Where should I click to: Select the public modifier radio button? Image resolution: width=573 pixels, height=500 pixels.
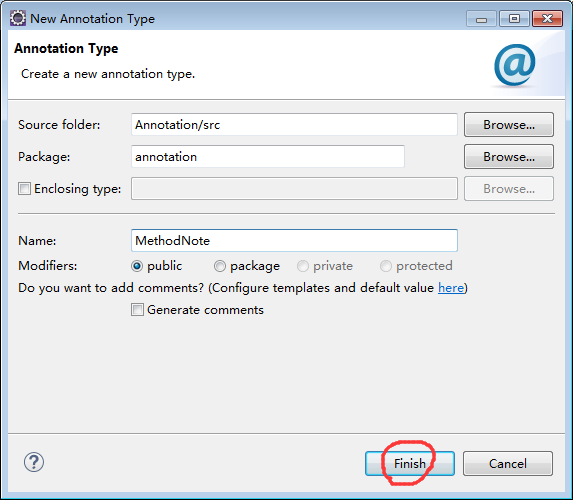point(137,266)
